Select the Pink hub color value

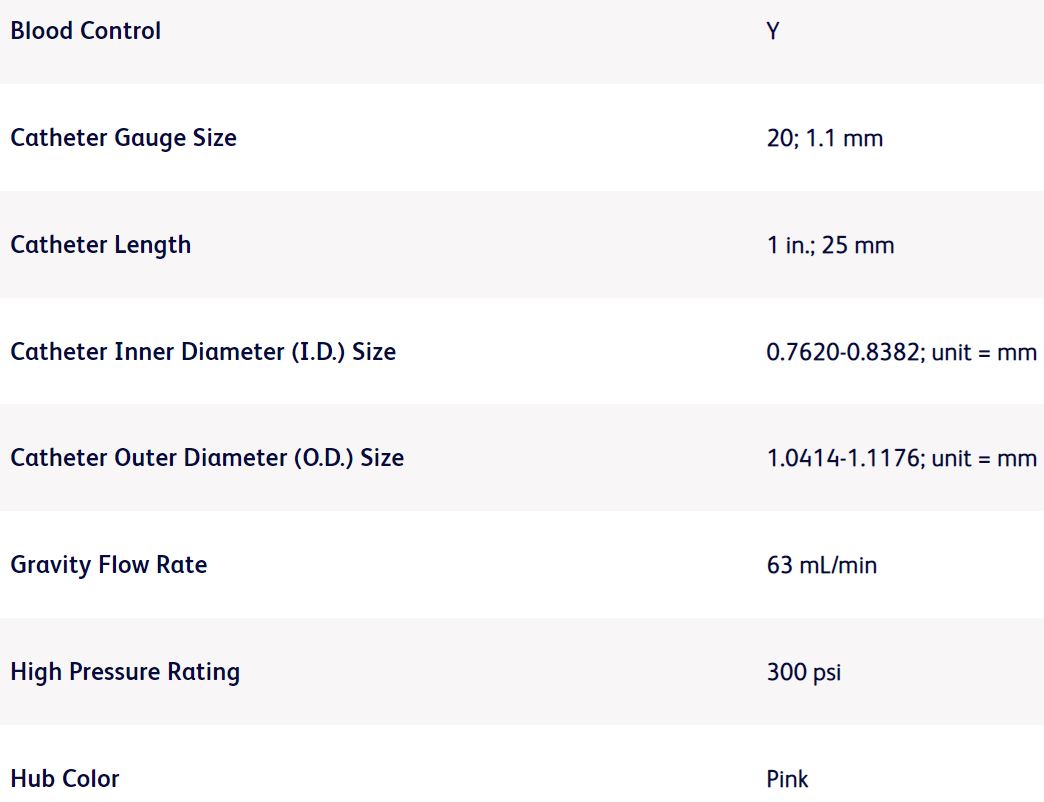[x=787, y=779]
